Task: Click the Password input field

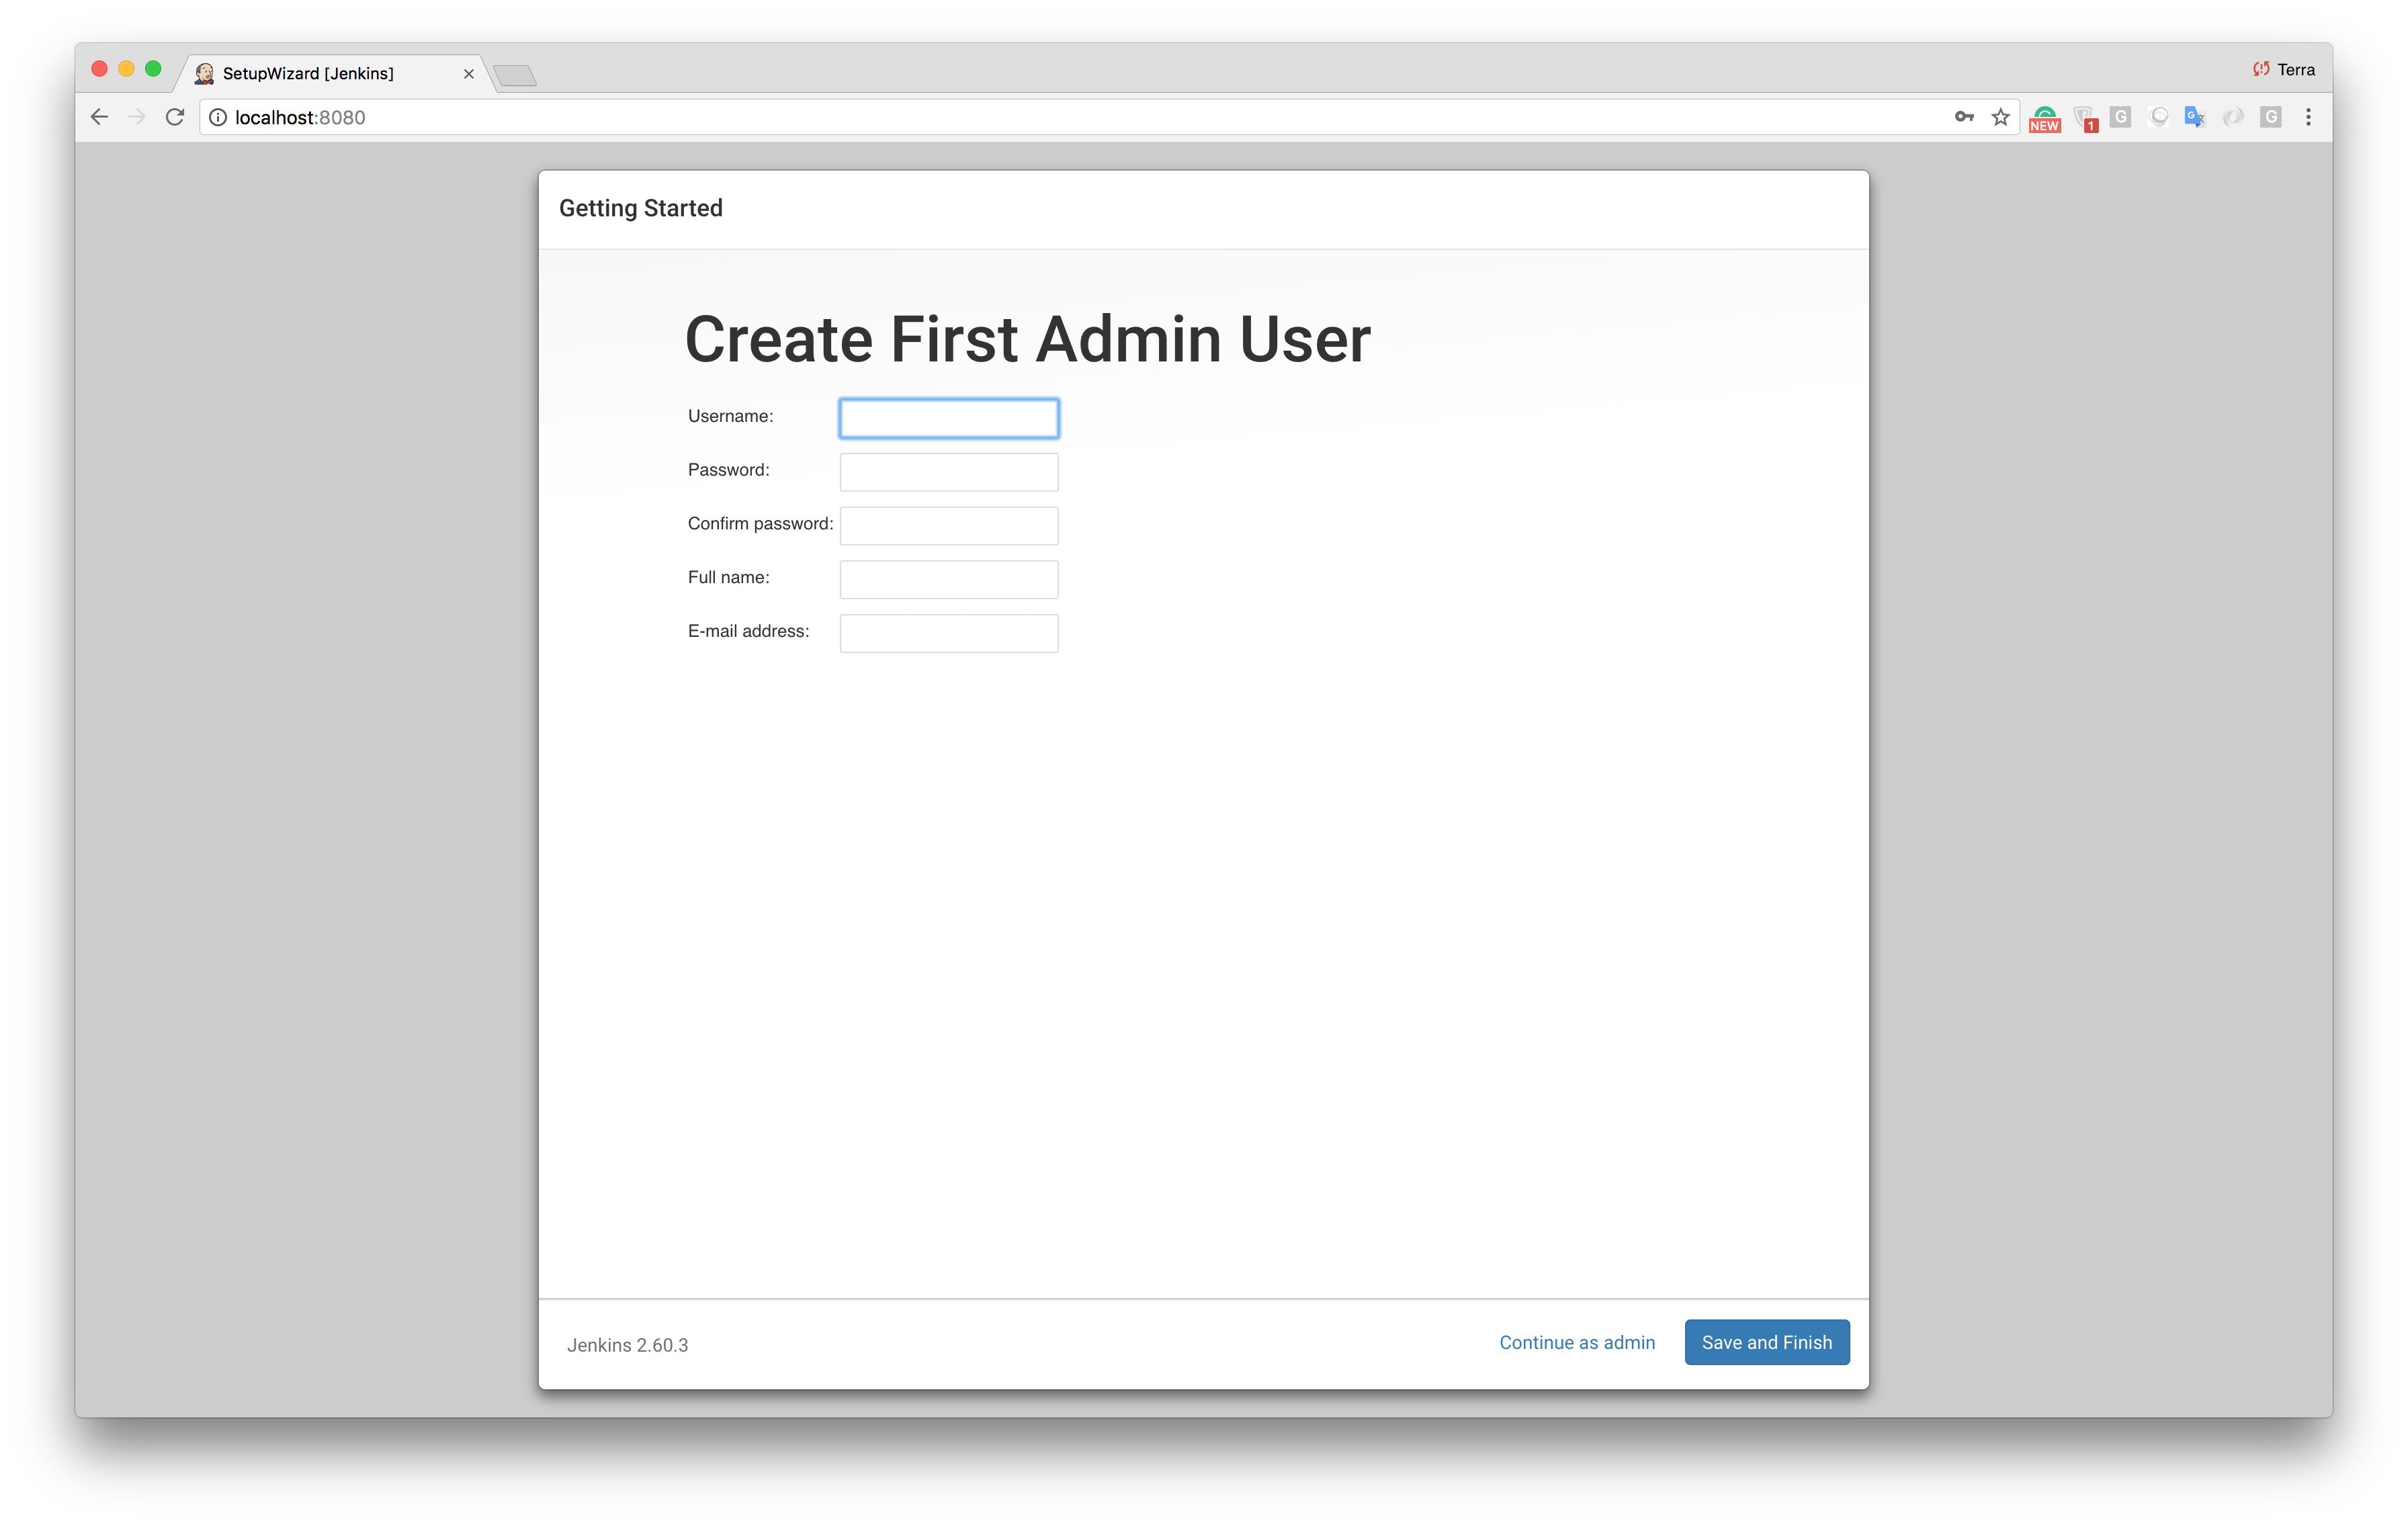Action: pos(949,468)
